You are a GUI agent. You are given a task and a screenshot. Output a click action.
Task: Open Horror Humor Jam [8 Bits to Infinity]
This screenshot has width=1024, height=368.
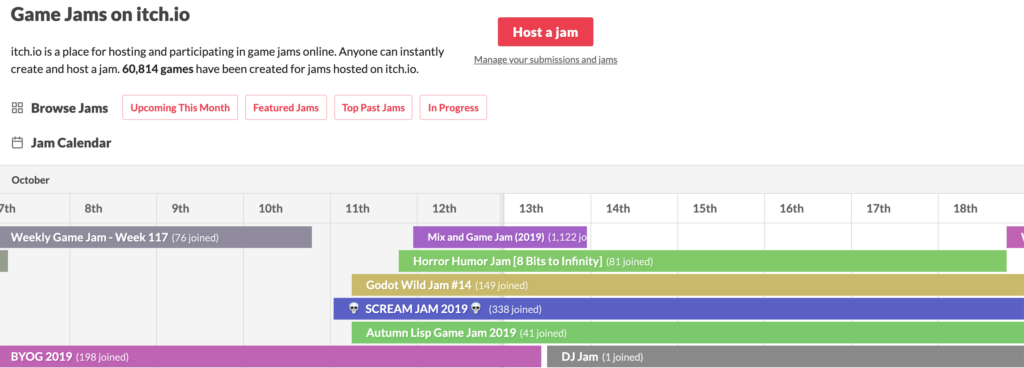coord(703,262)
